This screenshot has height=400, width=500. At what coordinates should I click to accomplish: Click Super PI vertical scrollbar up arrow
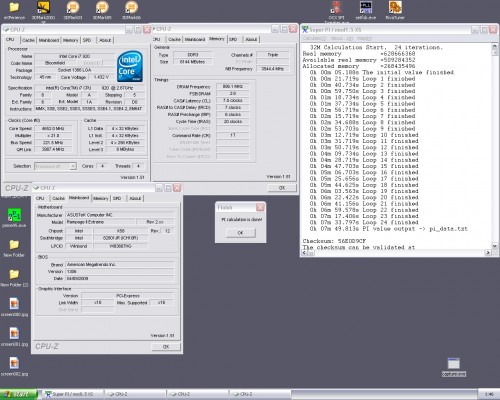[x=495, y=47]
